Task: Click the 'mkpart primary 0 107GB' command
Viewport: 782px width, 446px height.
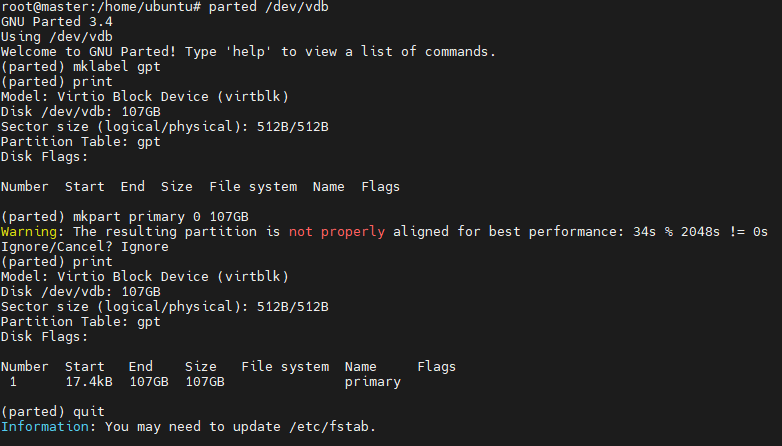Action: 161,217
